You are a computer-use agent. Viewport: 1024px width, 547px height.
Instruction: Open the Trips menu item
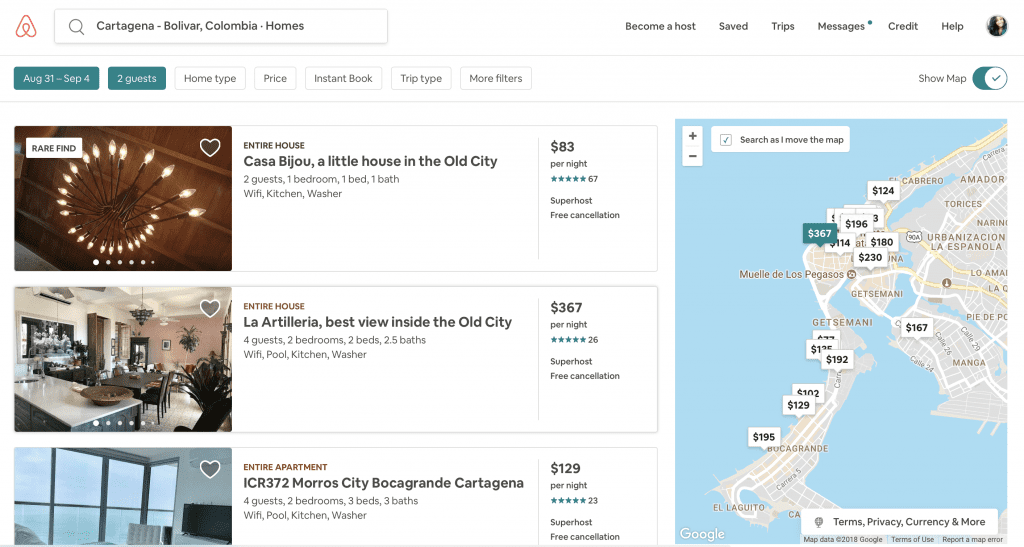783,26
